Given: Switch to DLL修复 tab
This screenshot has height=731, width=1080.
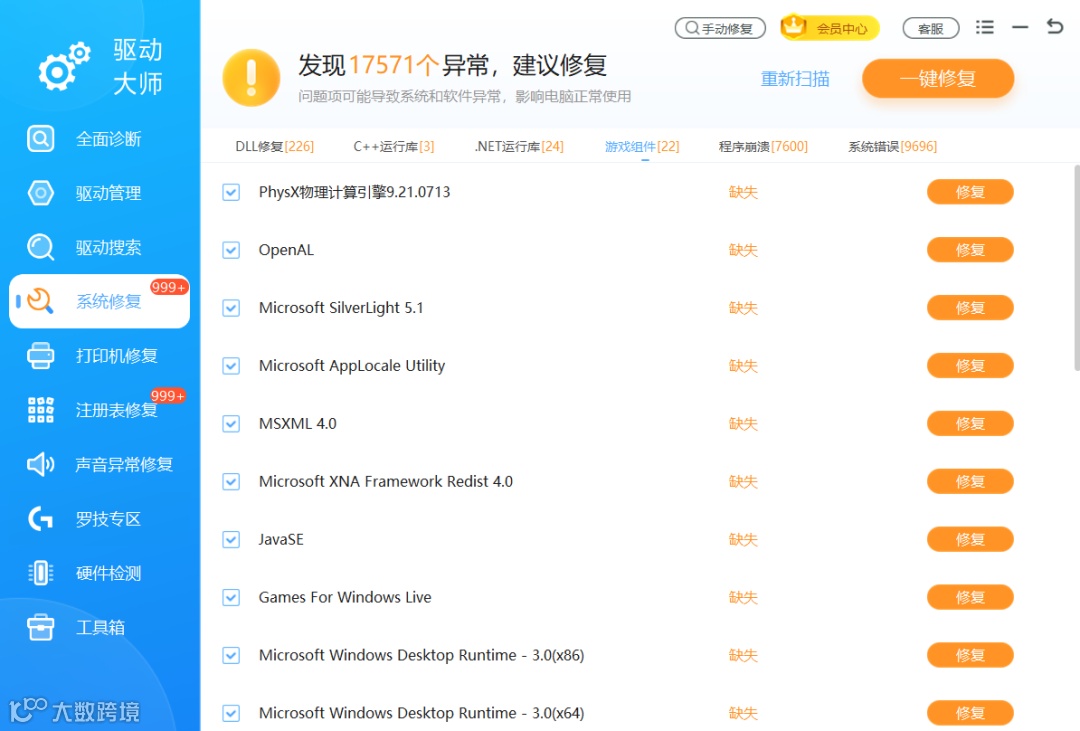Looking at the screenshot, I should pyautogui.click(x=274, y=146).
